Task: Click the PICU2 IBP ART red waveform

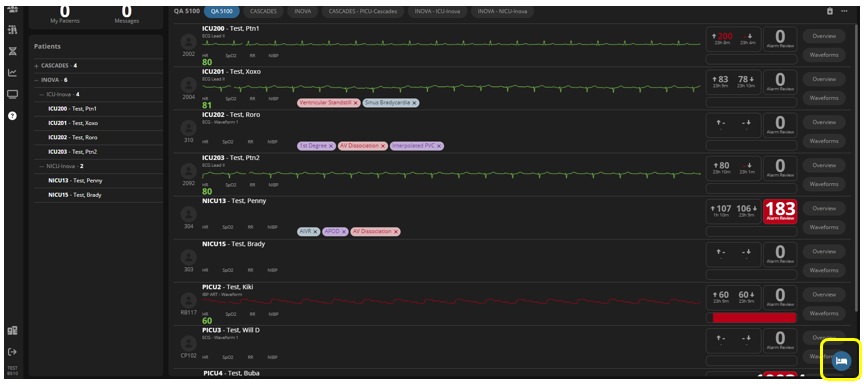Action: click(451, 302)
